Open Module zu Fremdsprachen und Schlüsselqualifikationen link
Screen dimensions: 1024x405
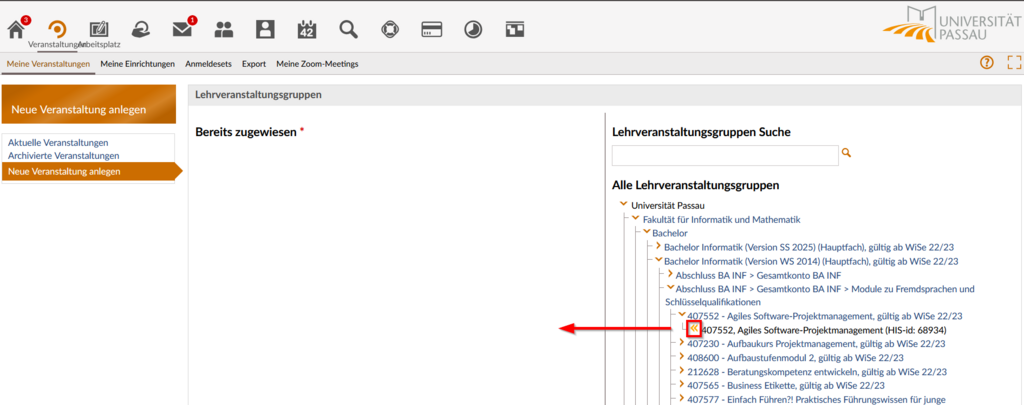[x=820, y=295]
